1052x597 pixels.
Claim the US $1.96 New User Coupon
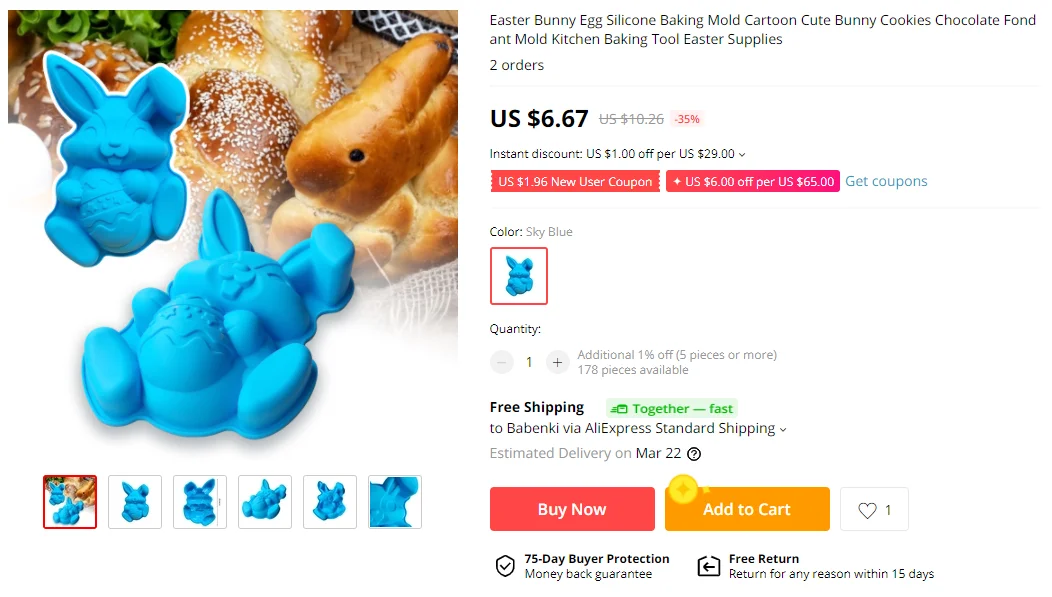tap(575, 182)
